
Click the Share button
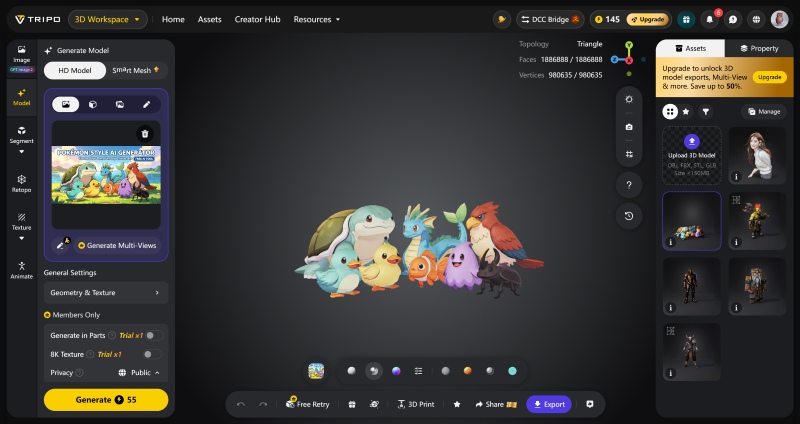(x=496, y=404)
